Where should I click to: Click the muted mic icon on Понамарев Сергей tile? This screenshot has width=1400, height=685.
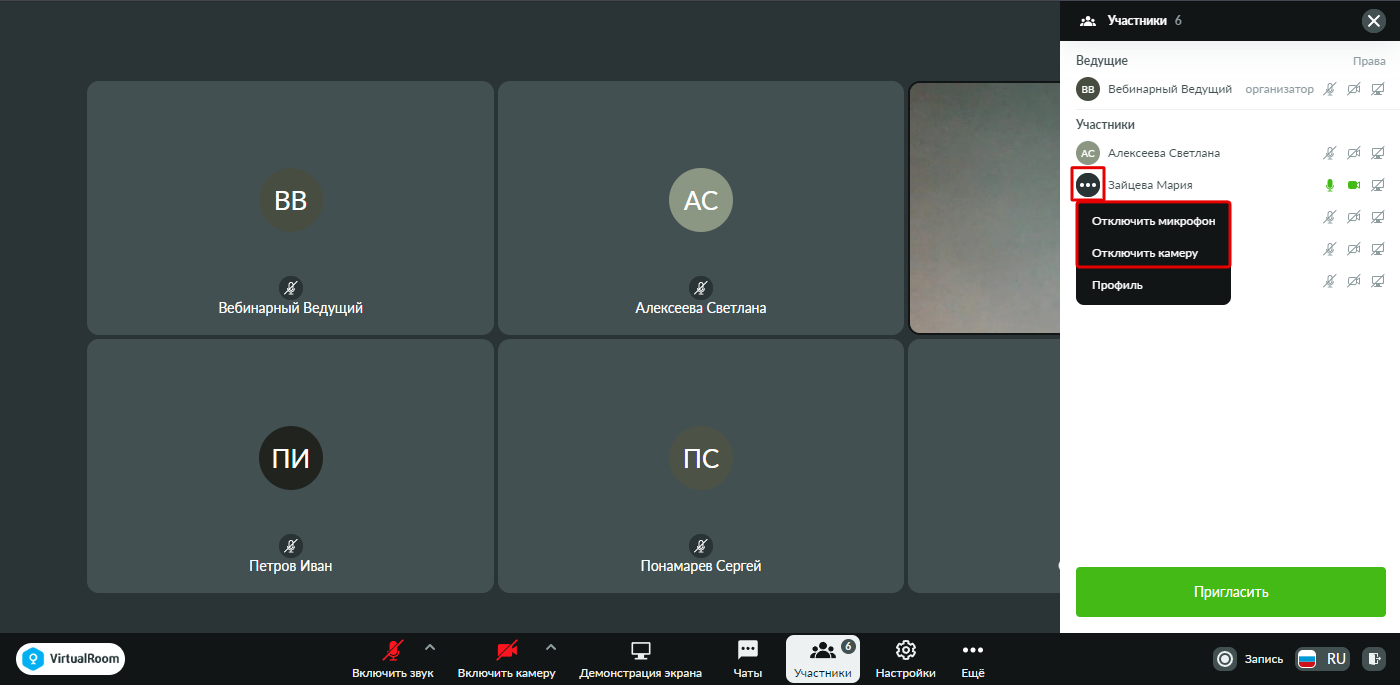(x=701, y=546)
